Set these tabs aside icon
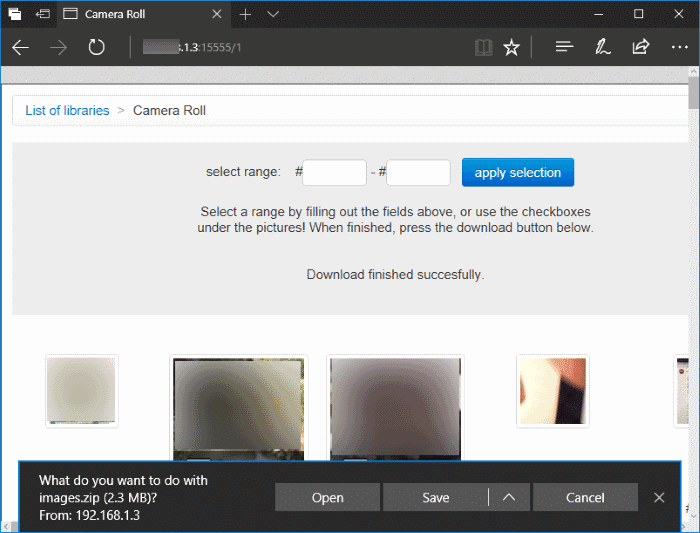The width and height of the screenshot is (700, 533). [43, 14]
